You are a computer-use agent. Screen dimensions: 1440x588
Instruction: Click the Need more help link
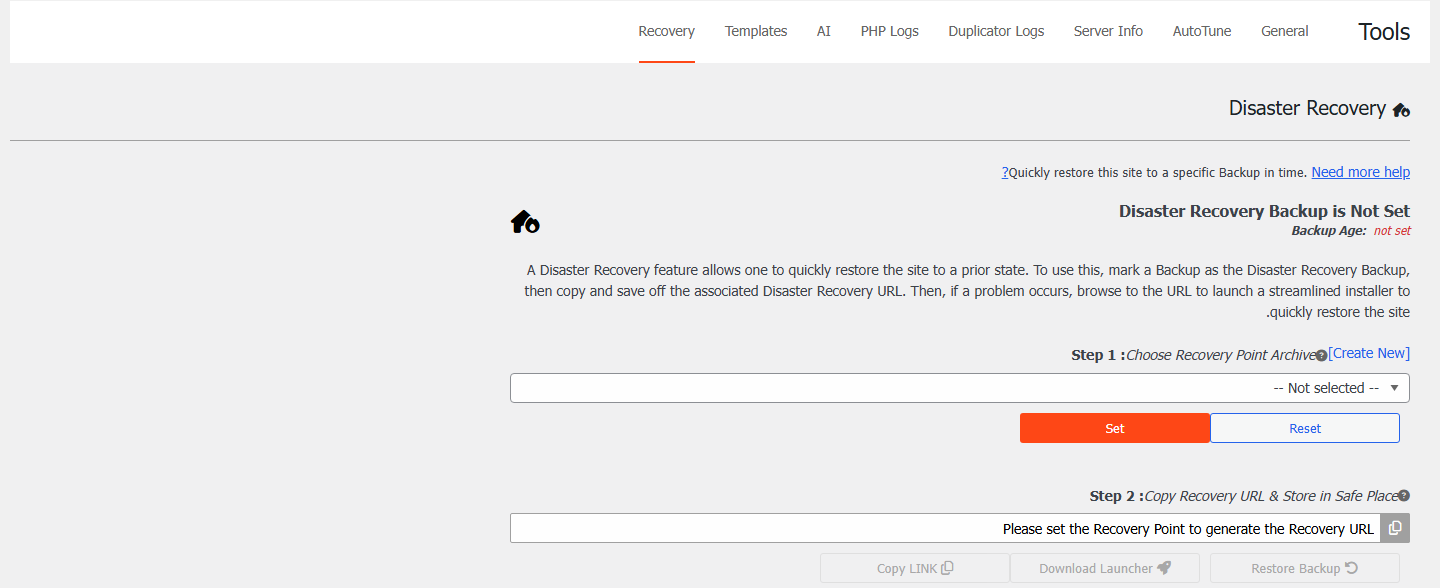pos(1360,172)
